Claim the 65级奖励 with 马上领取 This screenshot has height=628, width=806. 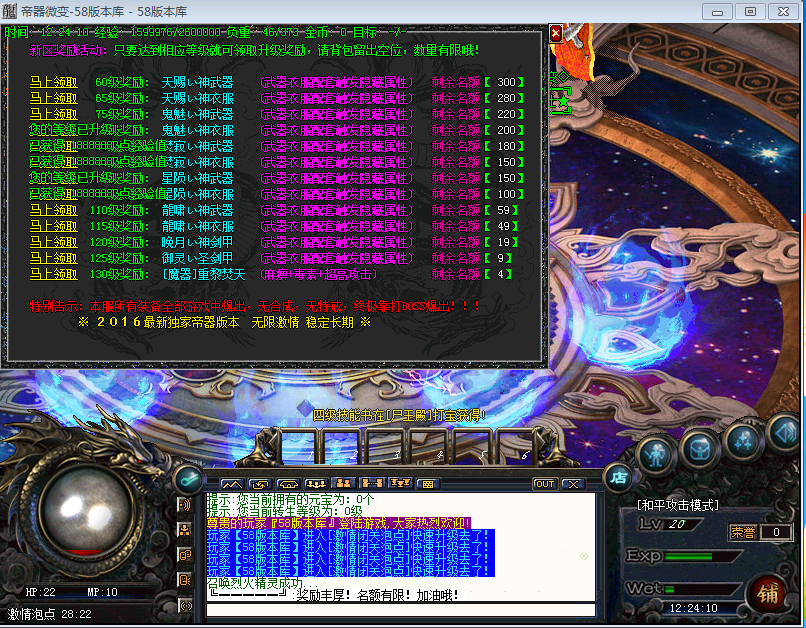(x=53, y=98)
